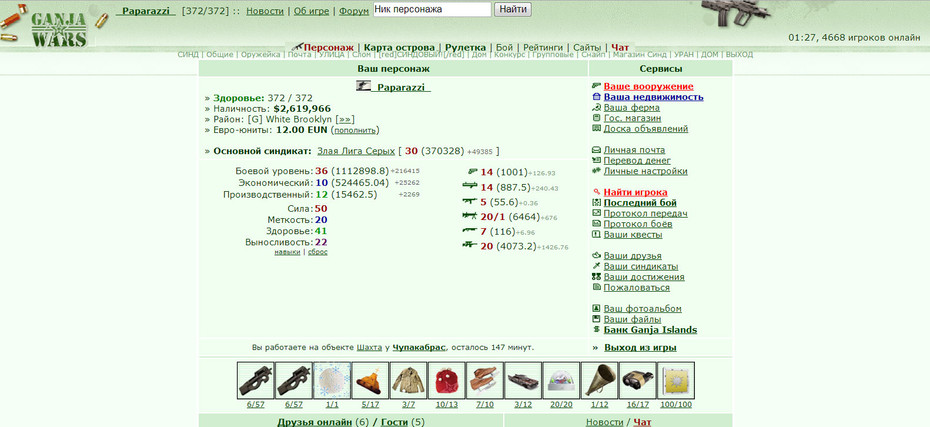Focus the Ник персонажа search field
This screenshot has height=427, width=930.
(x=432, y=9)
